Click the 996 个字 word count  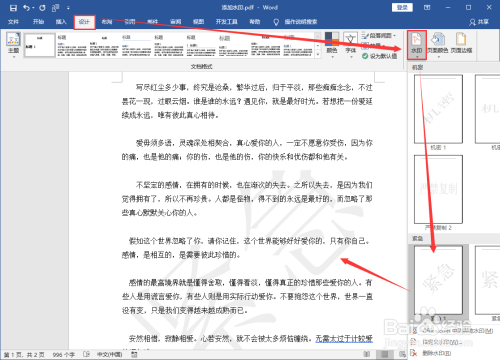63,355
